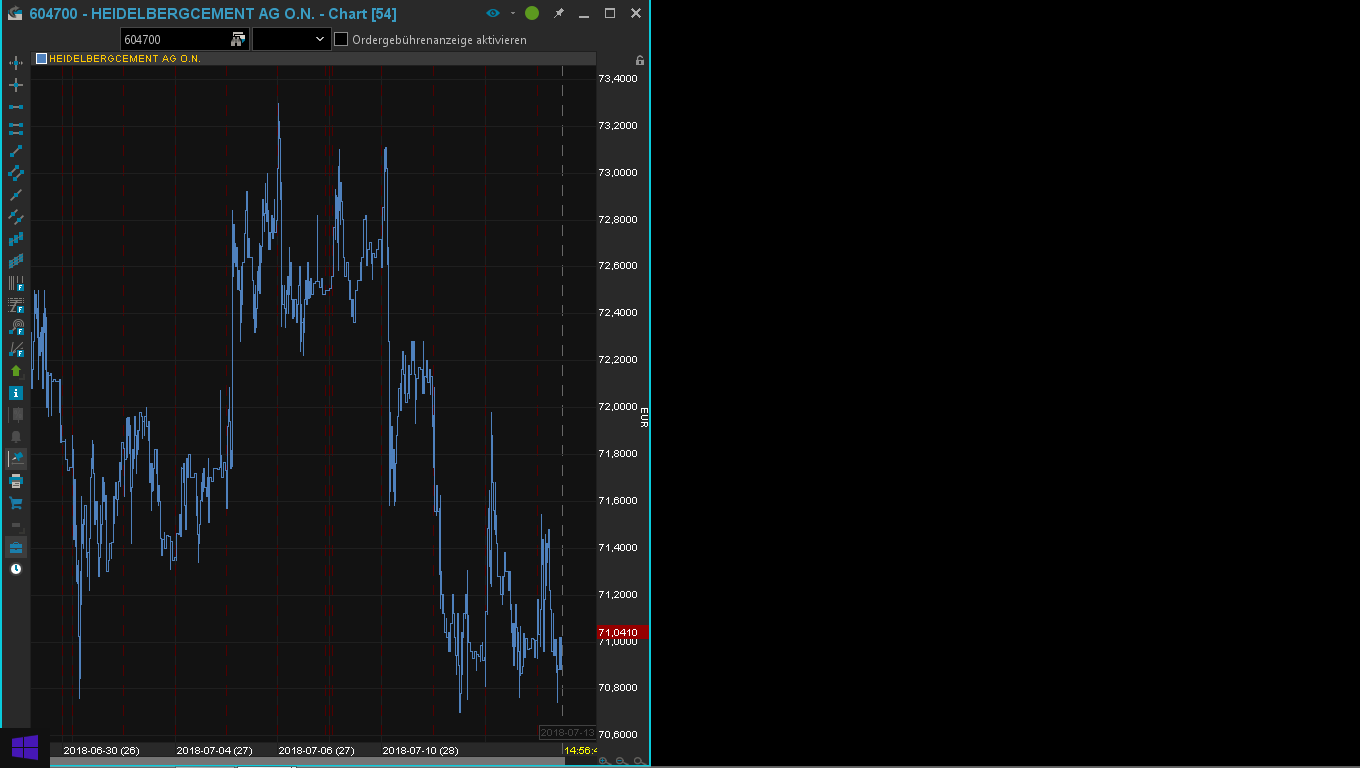Open the Windows Start button
Viewport: 1360px width, 768px height.
24,747
